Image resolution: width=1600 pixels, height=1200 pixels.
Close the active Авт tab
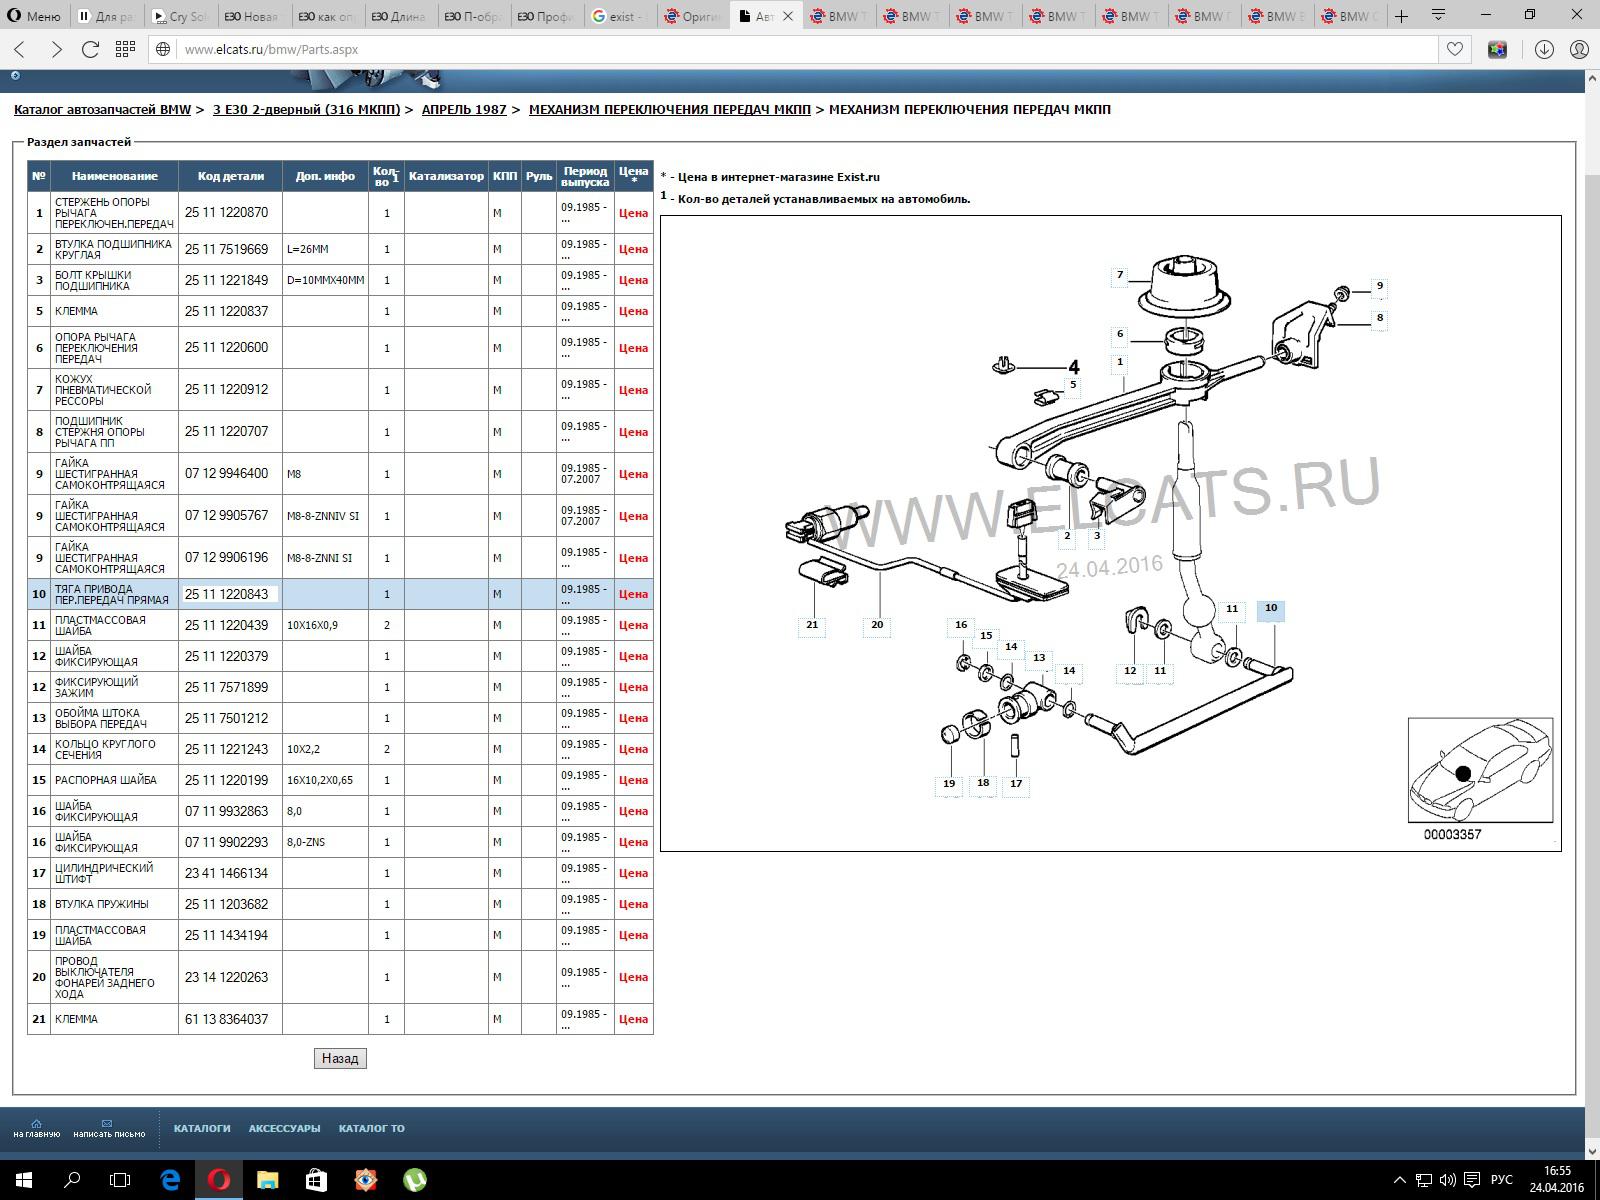coord(788,16)
